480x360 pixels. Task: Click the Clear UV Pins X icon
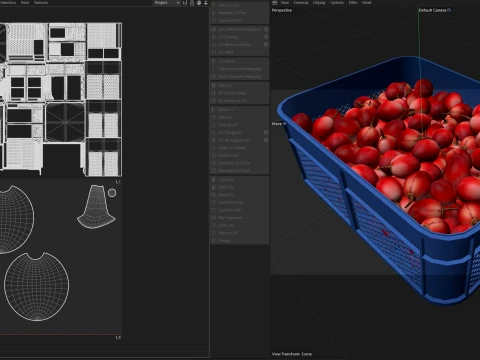214,20
